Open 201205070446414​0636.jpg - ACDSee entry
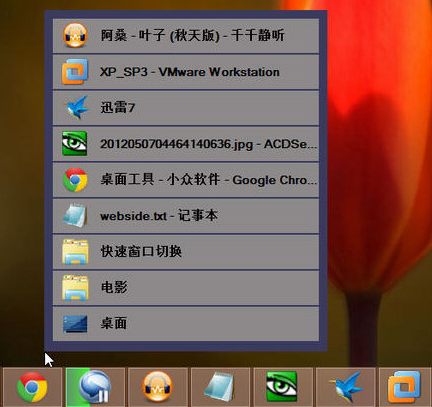The width and height of the screenshot is (432, 407). pos(186,144)
